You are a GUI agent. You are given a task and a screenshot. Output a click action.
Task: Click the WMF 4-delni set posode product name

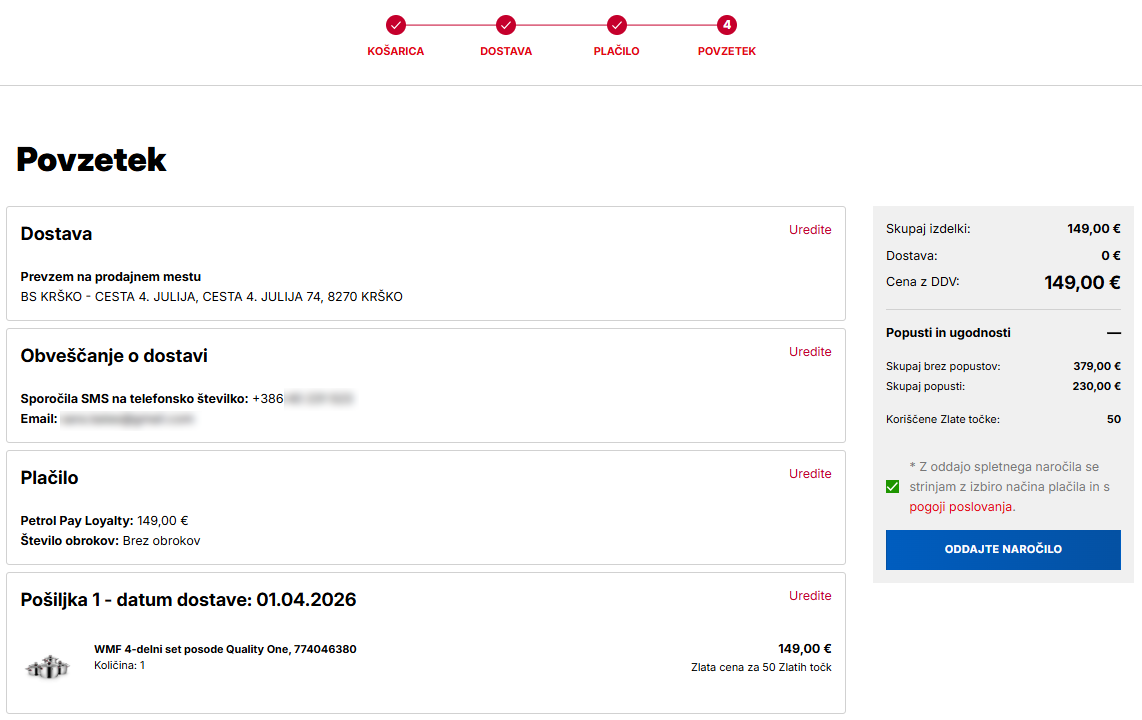[225, 649]
